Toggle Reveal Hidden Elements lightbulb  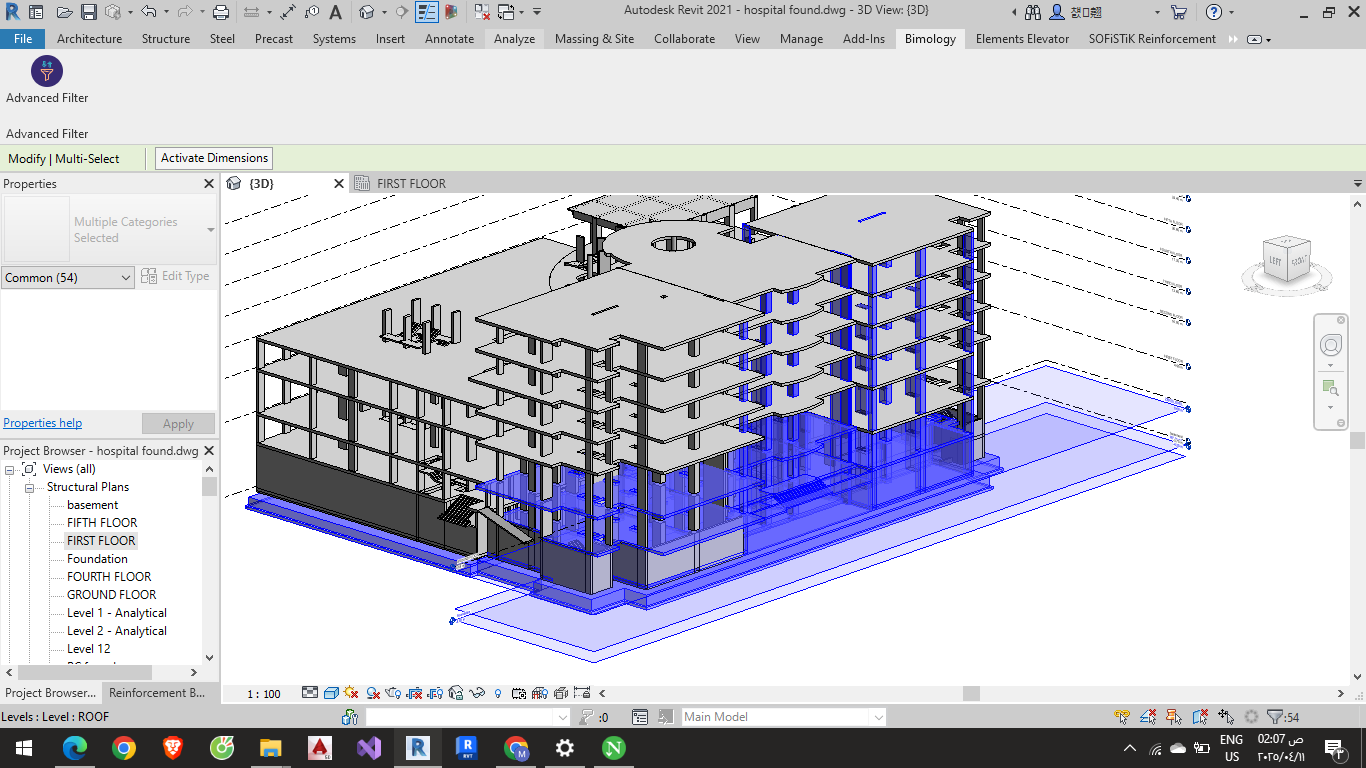tap(498, 692)
